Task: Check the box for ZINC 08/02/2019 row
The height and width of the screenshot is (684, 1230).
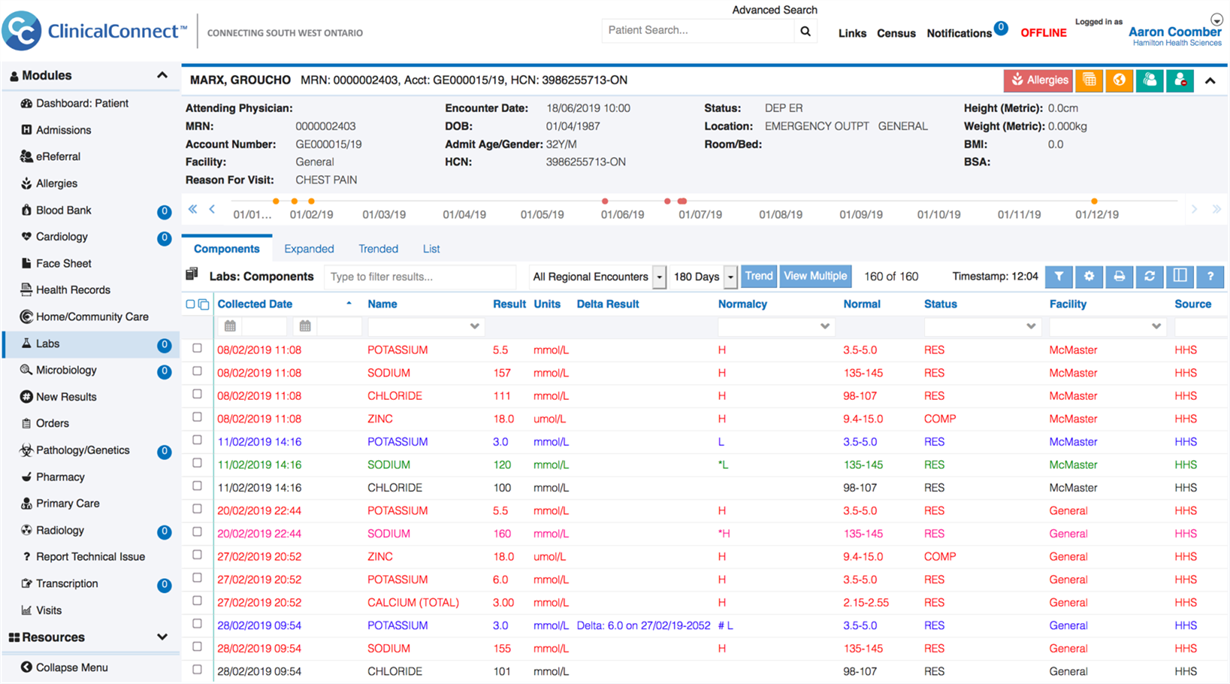Action: pos(197,418)
